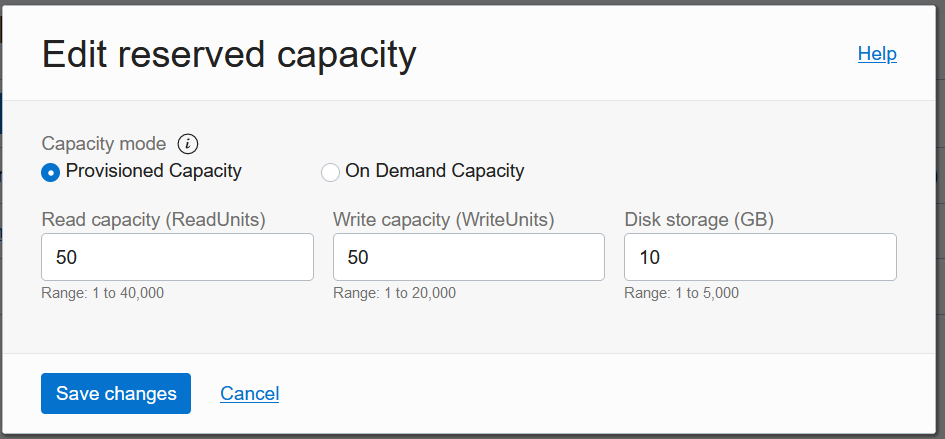
Task: Click the Provisioned Capacity label text
Action: (153, 171)
